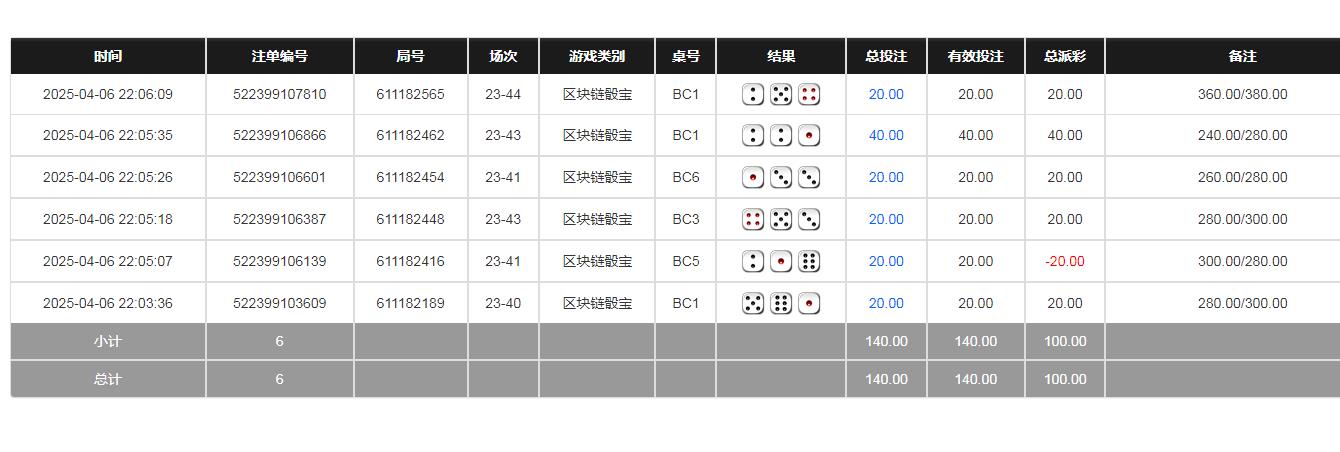Click the red one die in the 522399106139 row
This screenshot has height=452, width=1340.
click(x=781, y=262)
